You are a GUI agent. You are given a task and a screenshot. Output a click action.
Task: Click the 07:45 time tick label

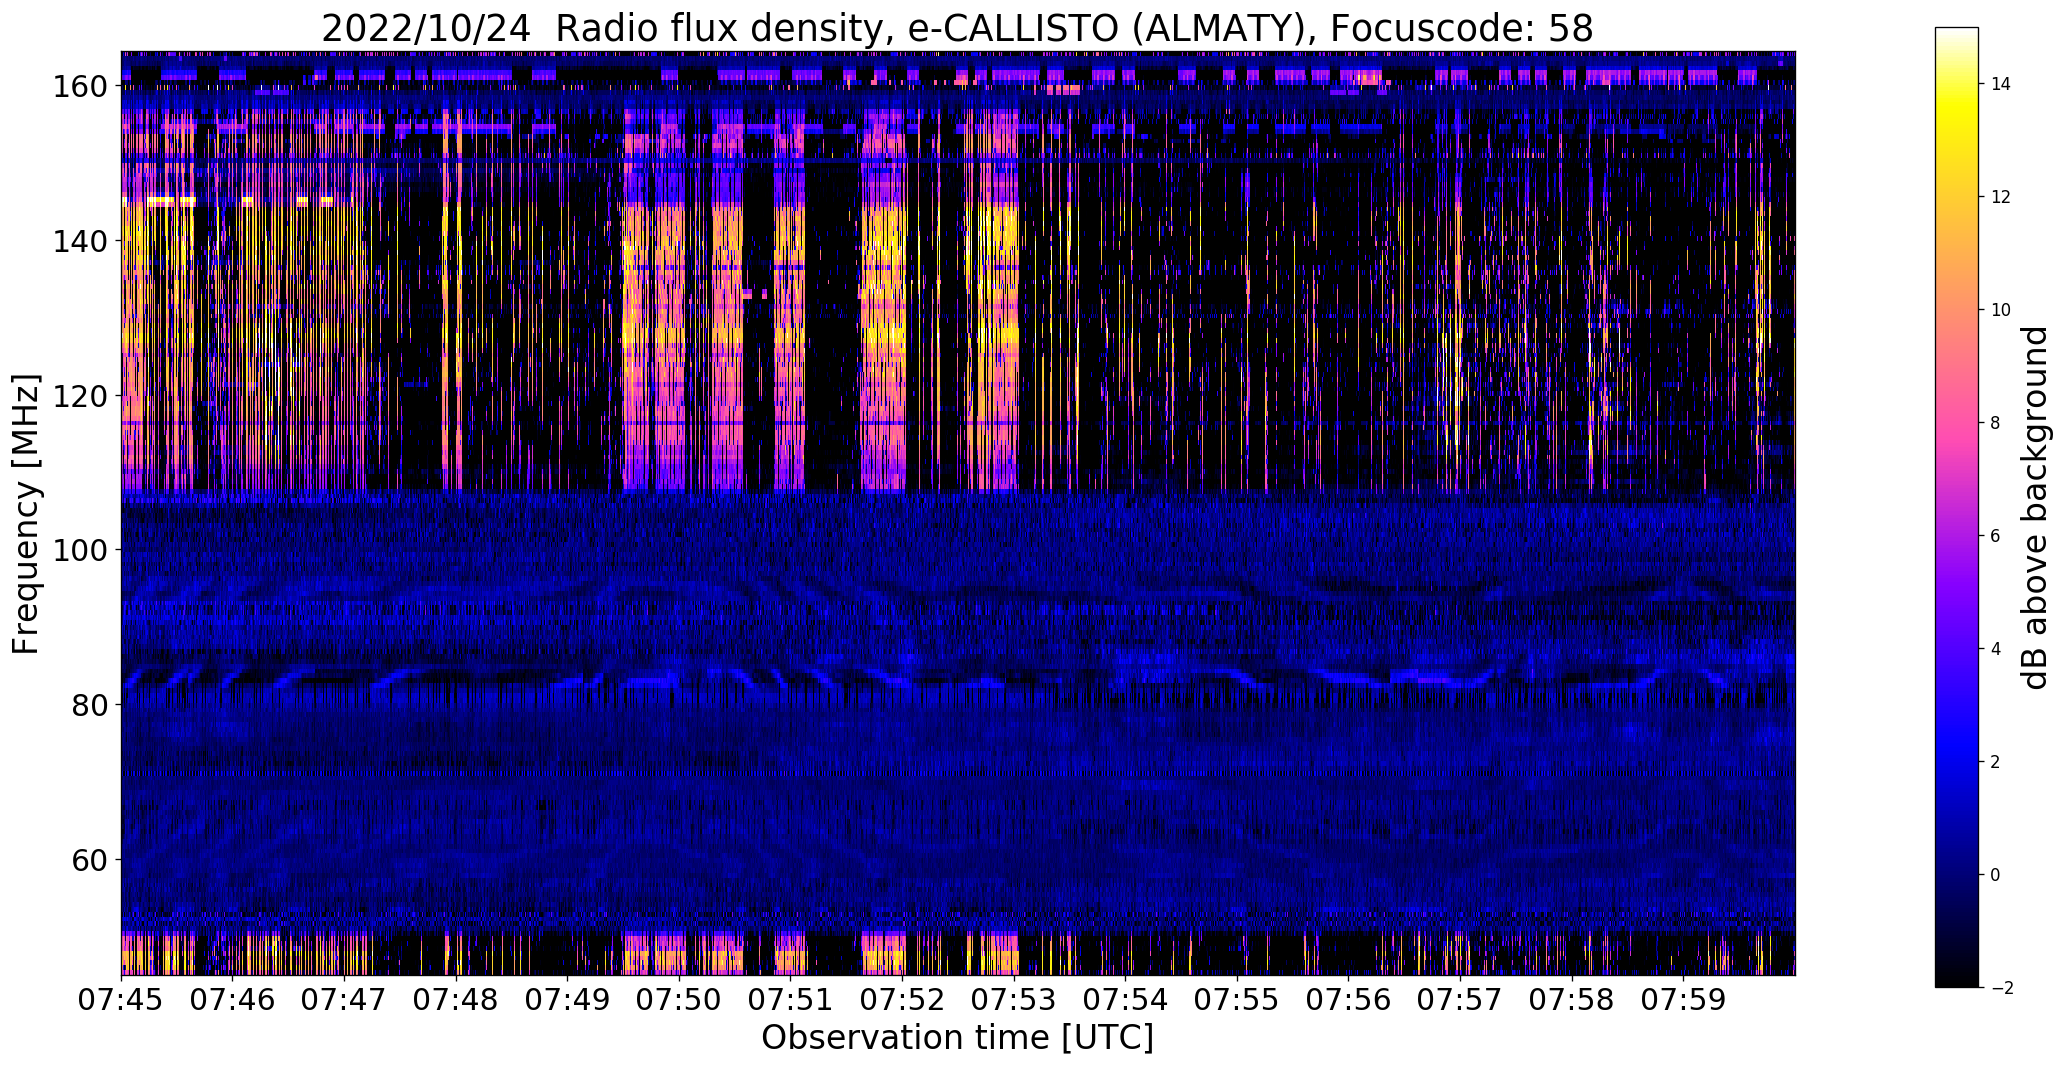[x=122, y=999]
